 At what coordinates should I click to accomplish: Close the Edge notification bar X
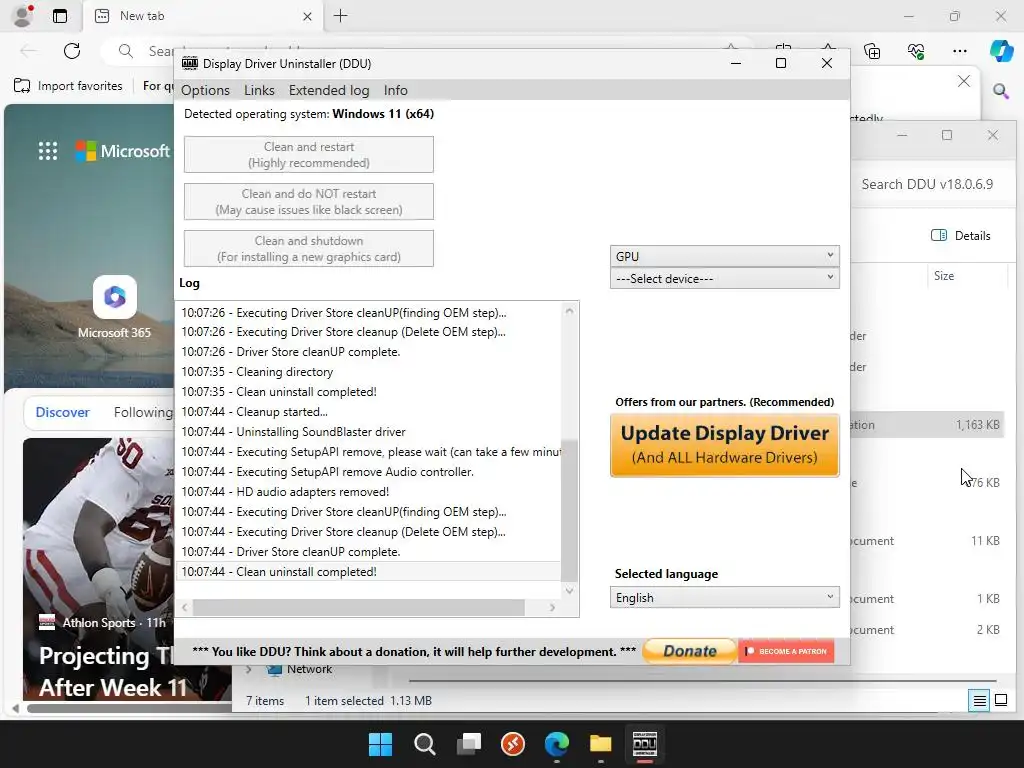[963, 81]
